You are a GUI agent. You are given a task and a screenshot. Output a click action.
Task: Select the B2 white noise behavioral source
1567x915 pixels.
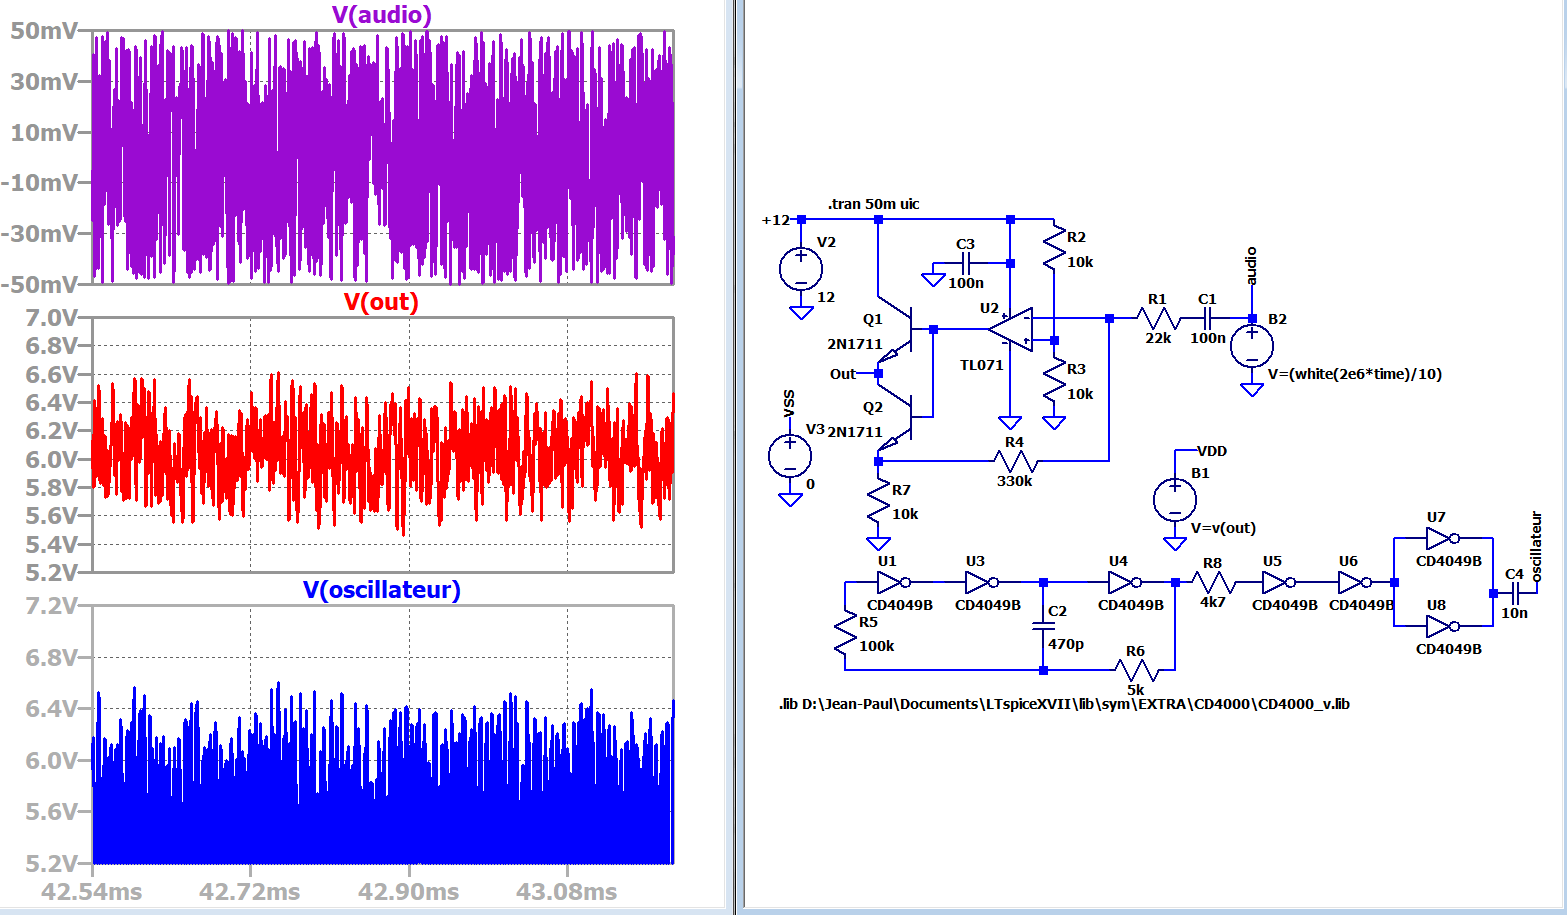(1251, 347)
